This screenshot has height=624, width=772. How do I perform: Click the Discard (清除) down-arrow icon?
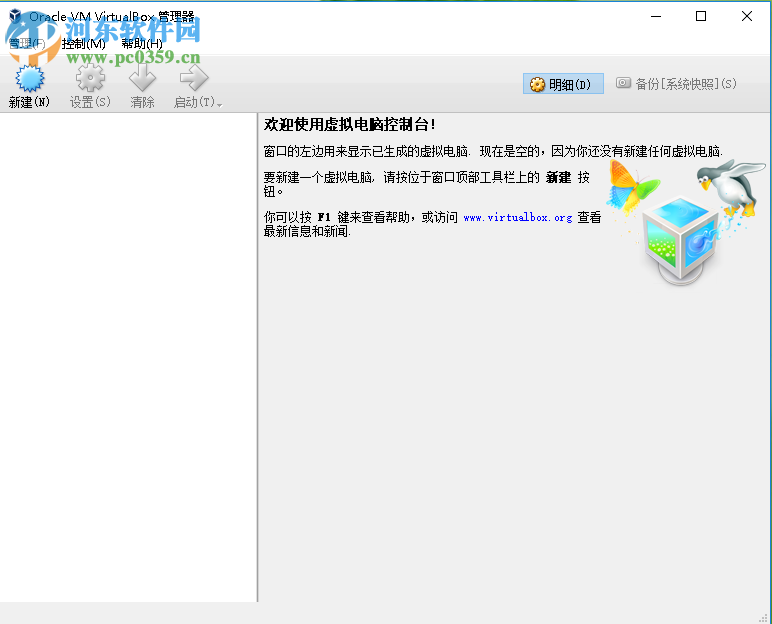(142, 78)
